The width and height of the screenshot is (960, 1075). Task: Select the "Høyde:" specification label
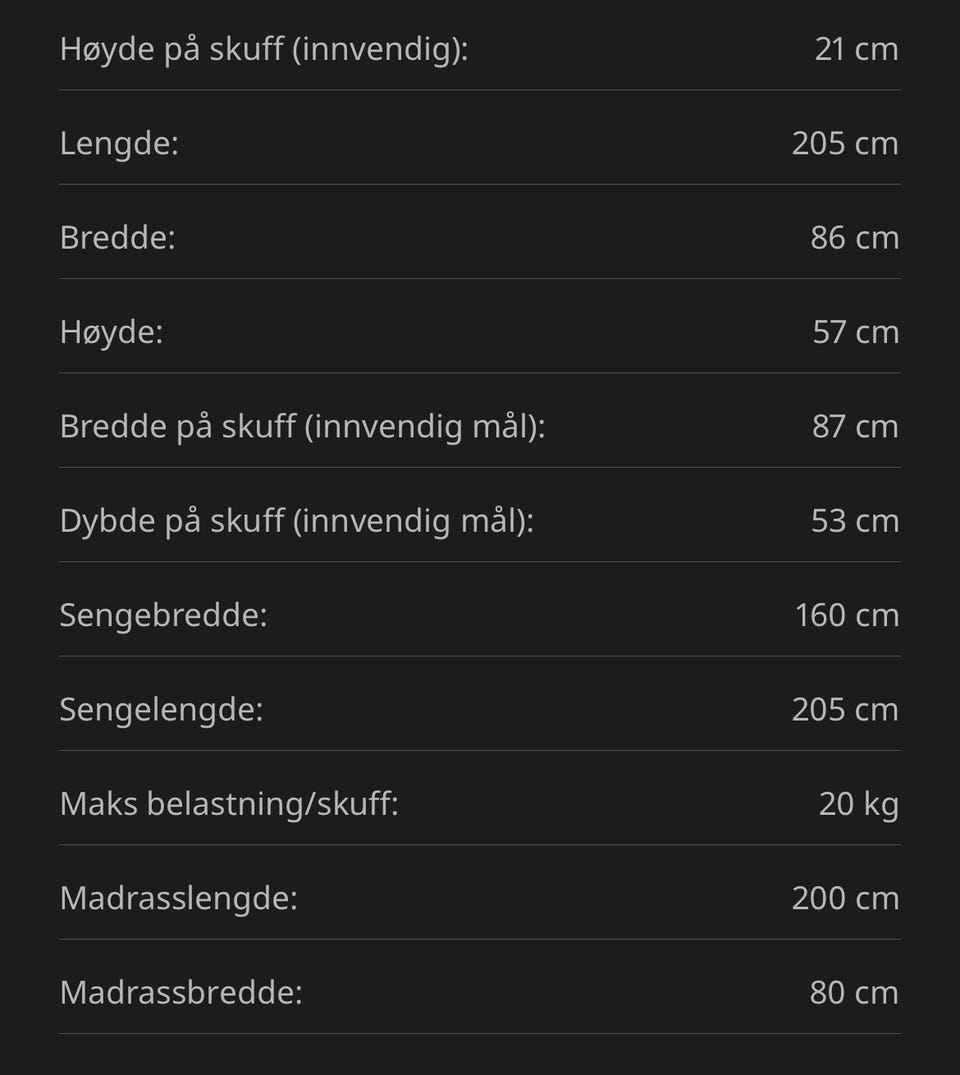[x=112, y=333]
